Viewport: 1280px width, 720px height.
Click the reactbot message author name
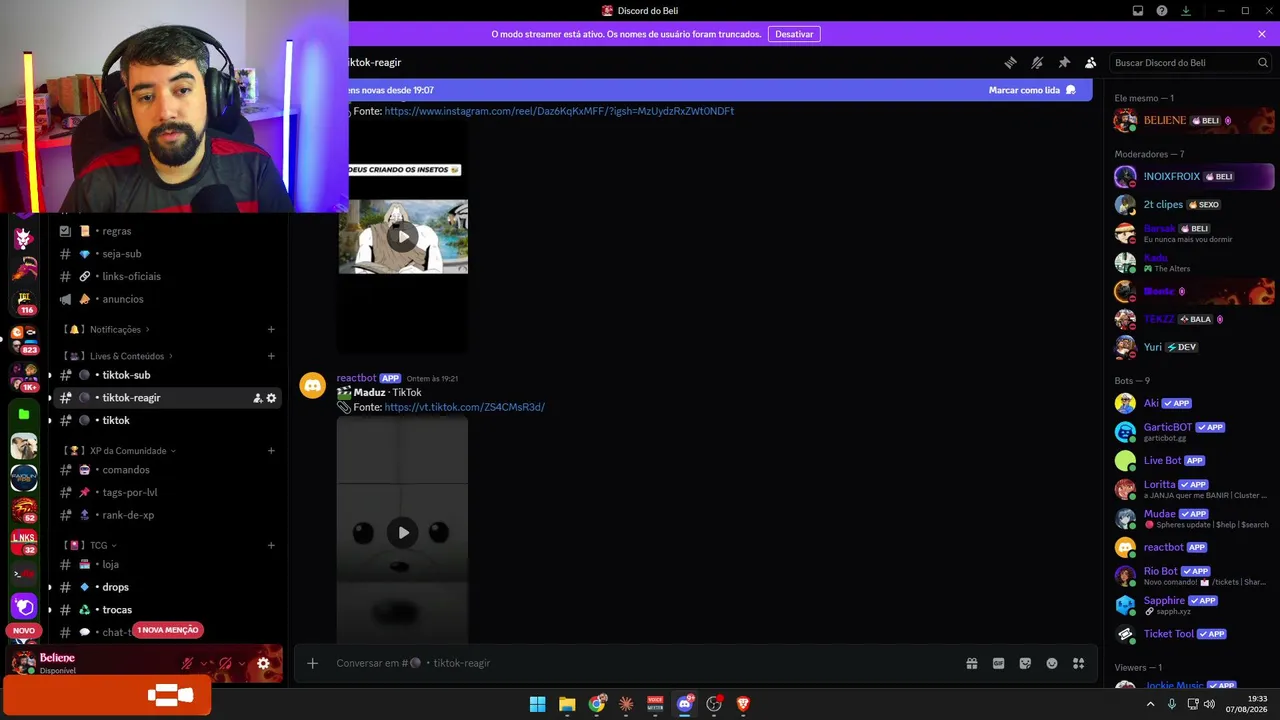356,378
